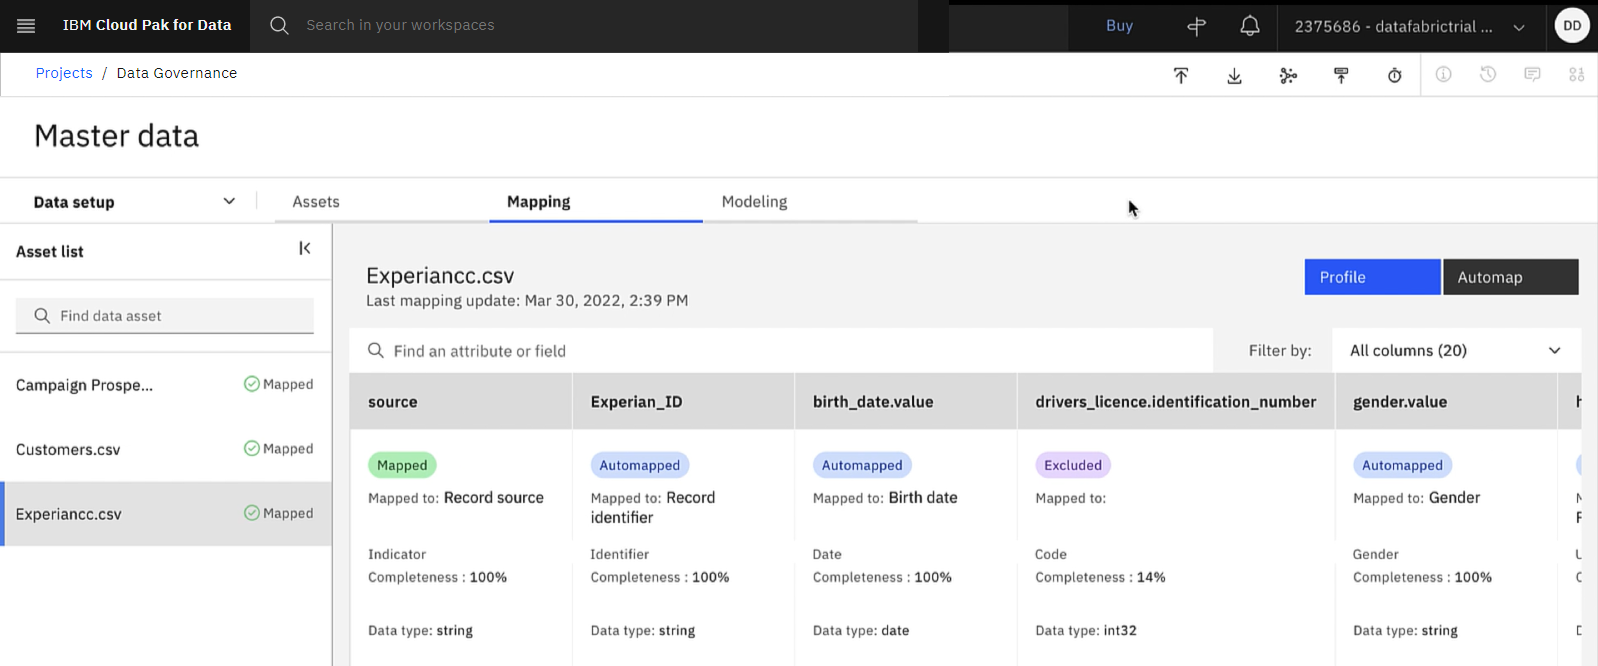This screenshot has width=1598, height=666.
Task: Click the Experiancc.csv mapping heading
Action: click(x=440, y=276)
